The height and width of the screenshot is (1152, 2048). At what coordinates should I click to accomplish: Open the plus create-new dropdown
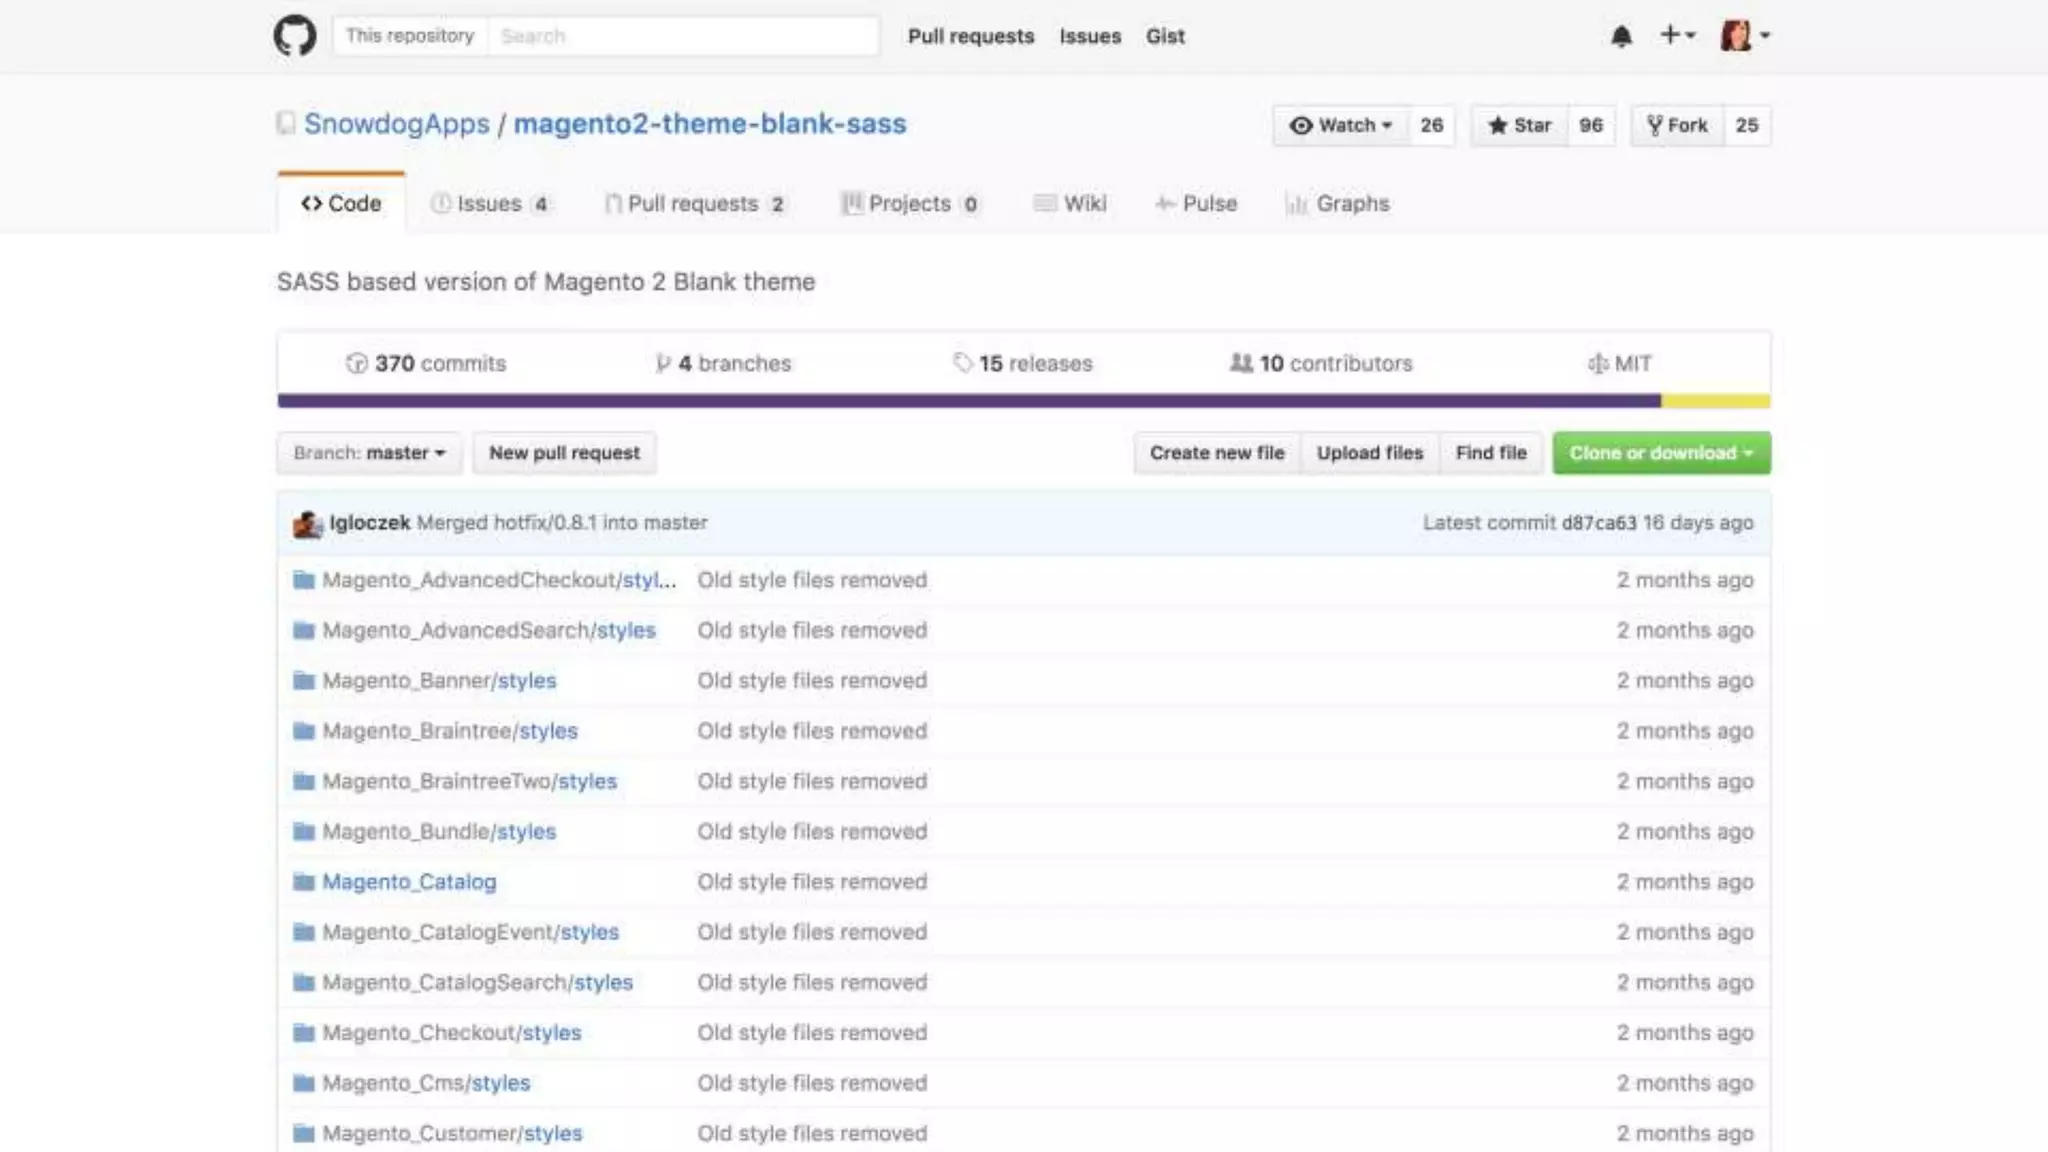click(x=1677, y=35)
